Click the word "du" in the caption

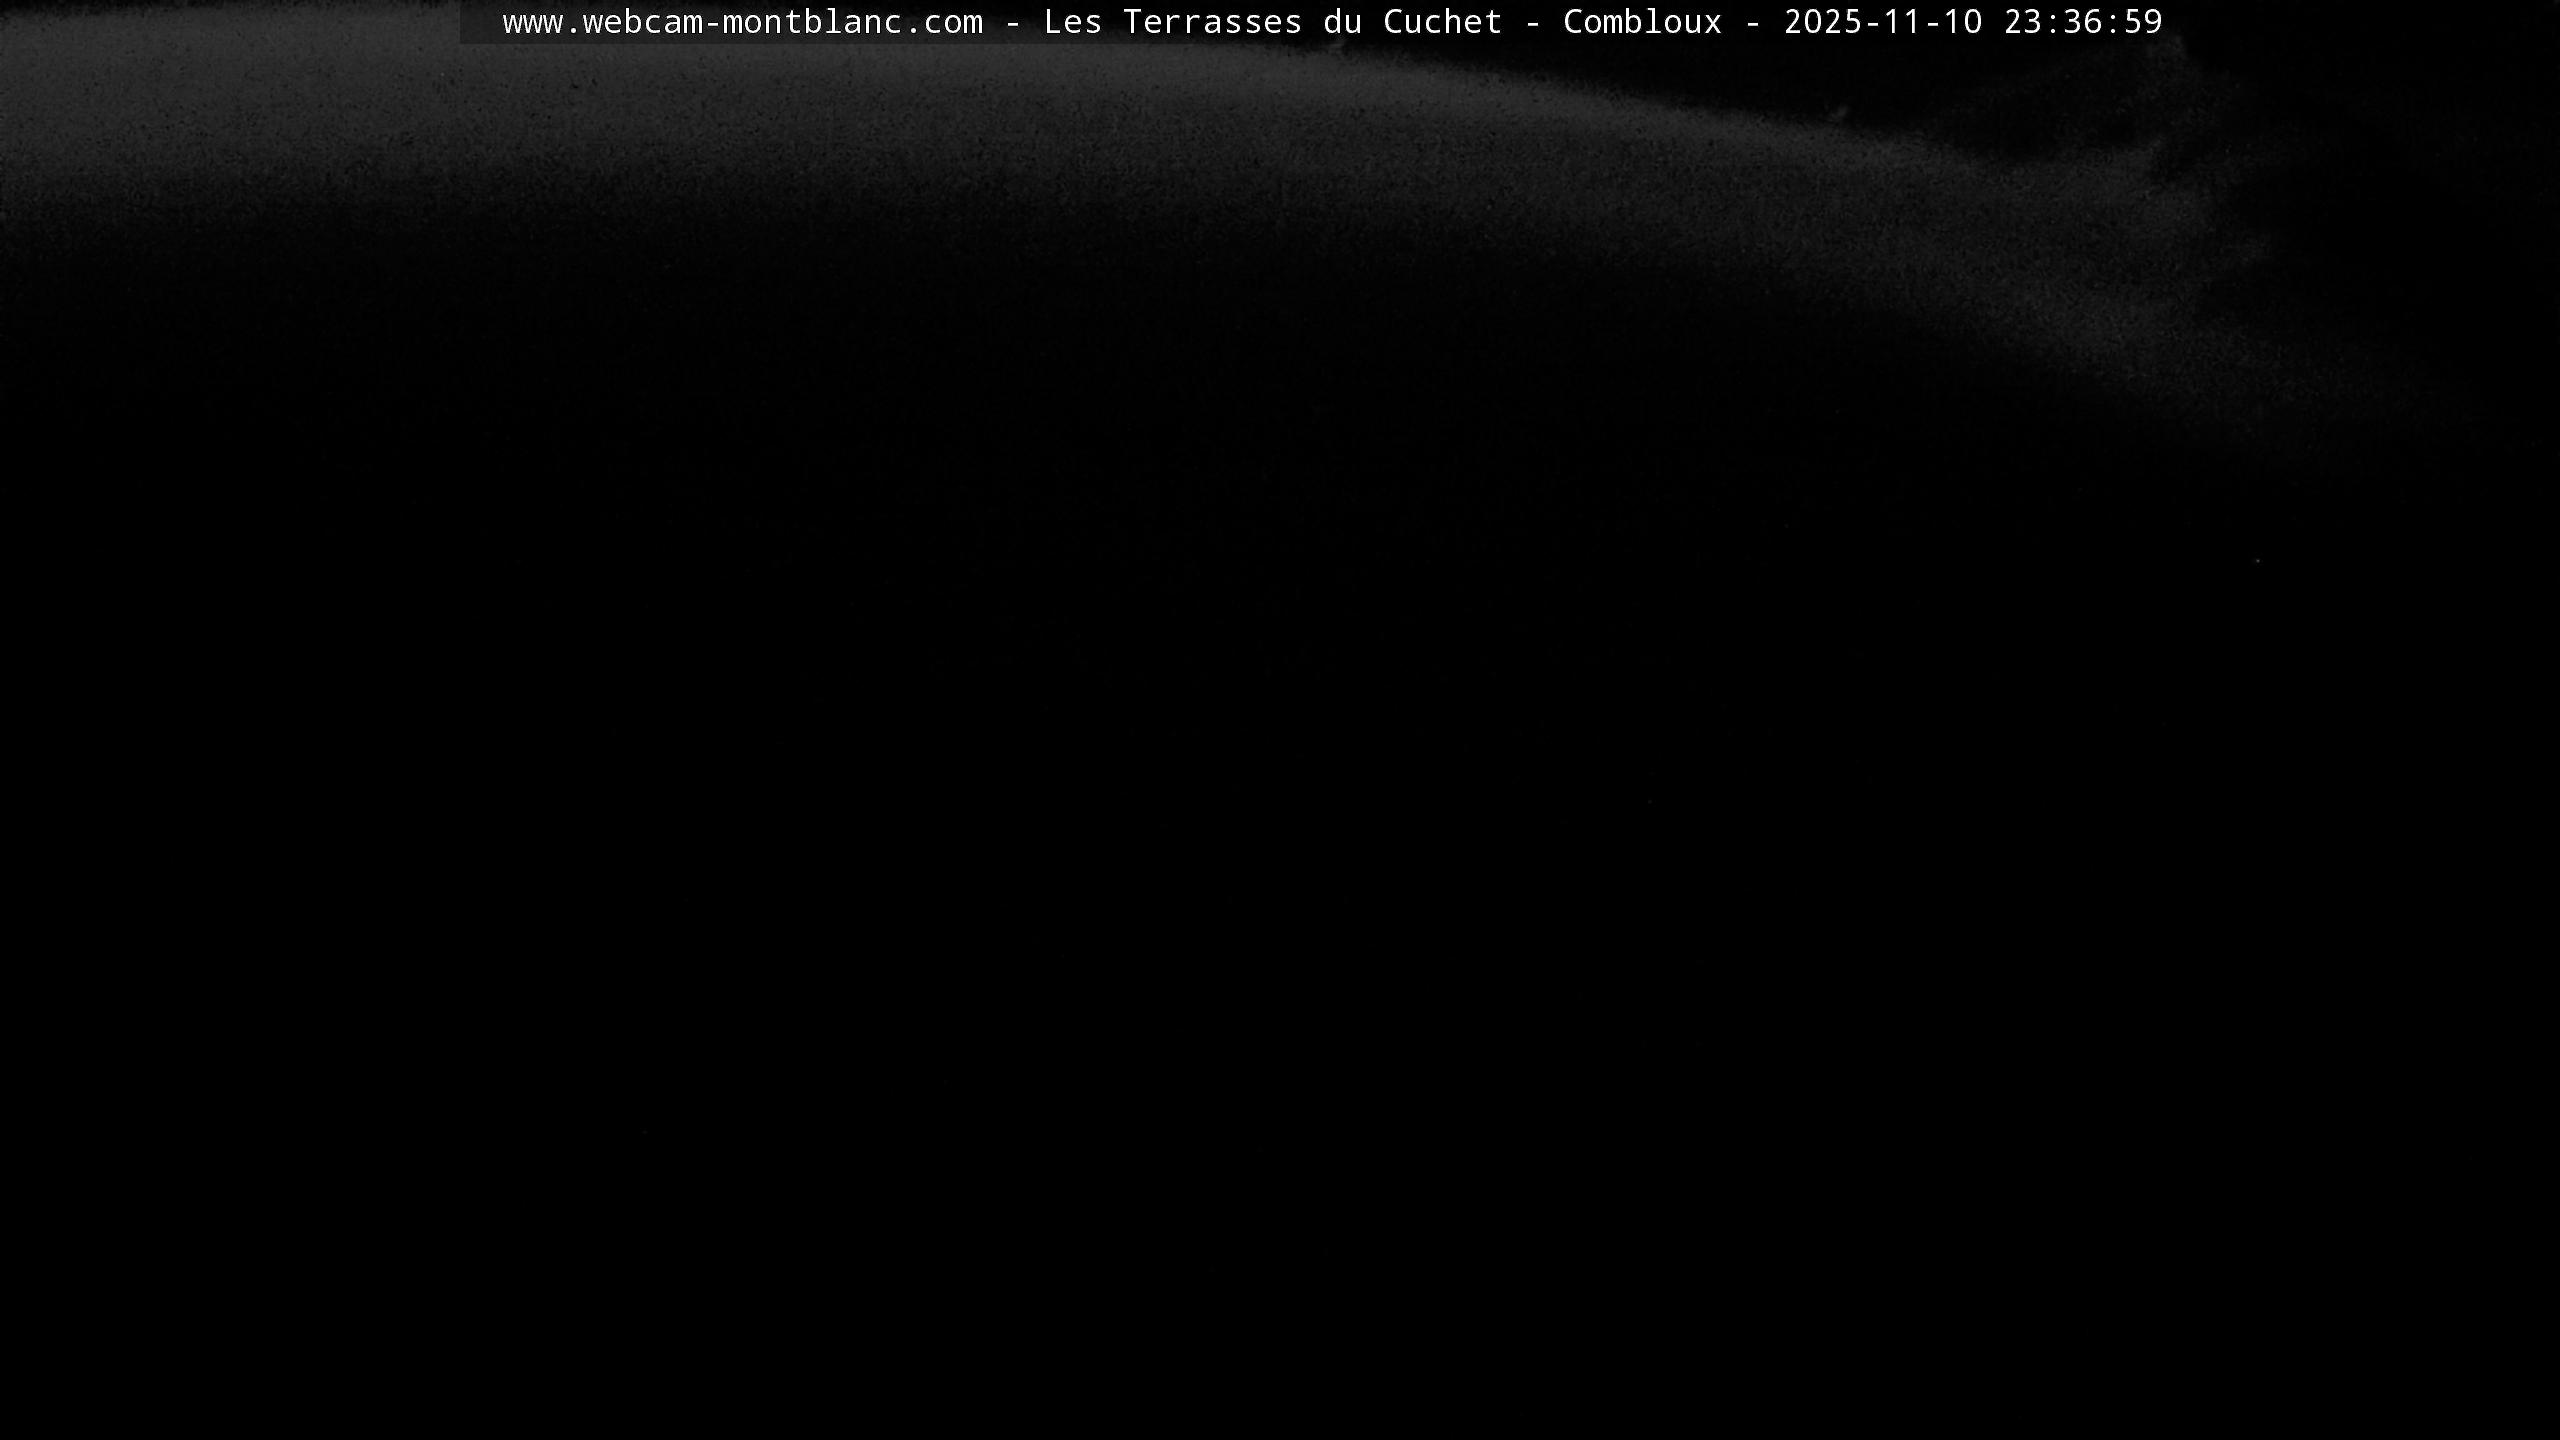coord(1342,22)
